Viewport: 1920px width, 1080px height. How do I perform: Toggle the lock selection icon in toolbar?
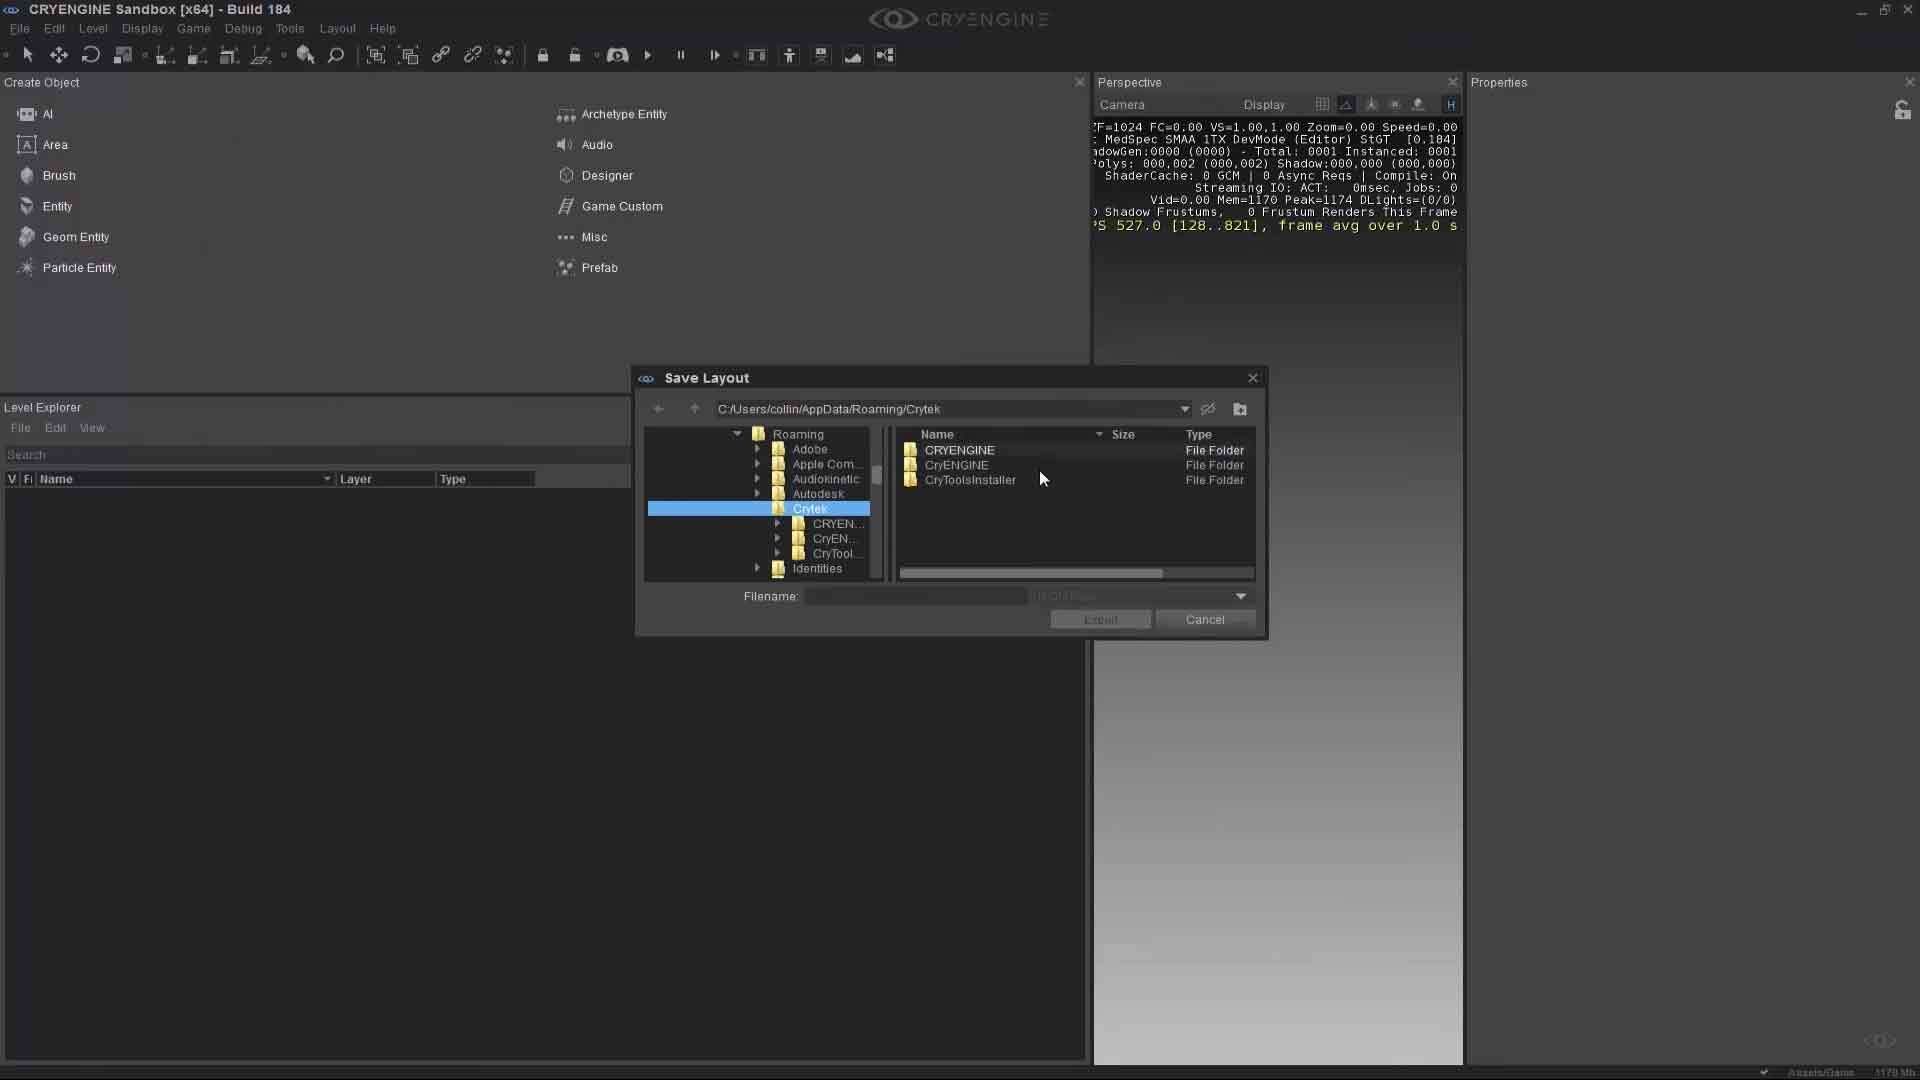(542, 55)
